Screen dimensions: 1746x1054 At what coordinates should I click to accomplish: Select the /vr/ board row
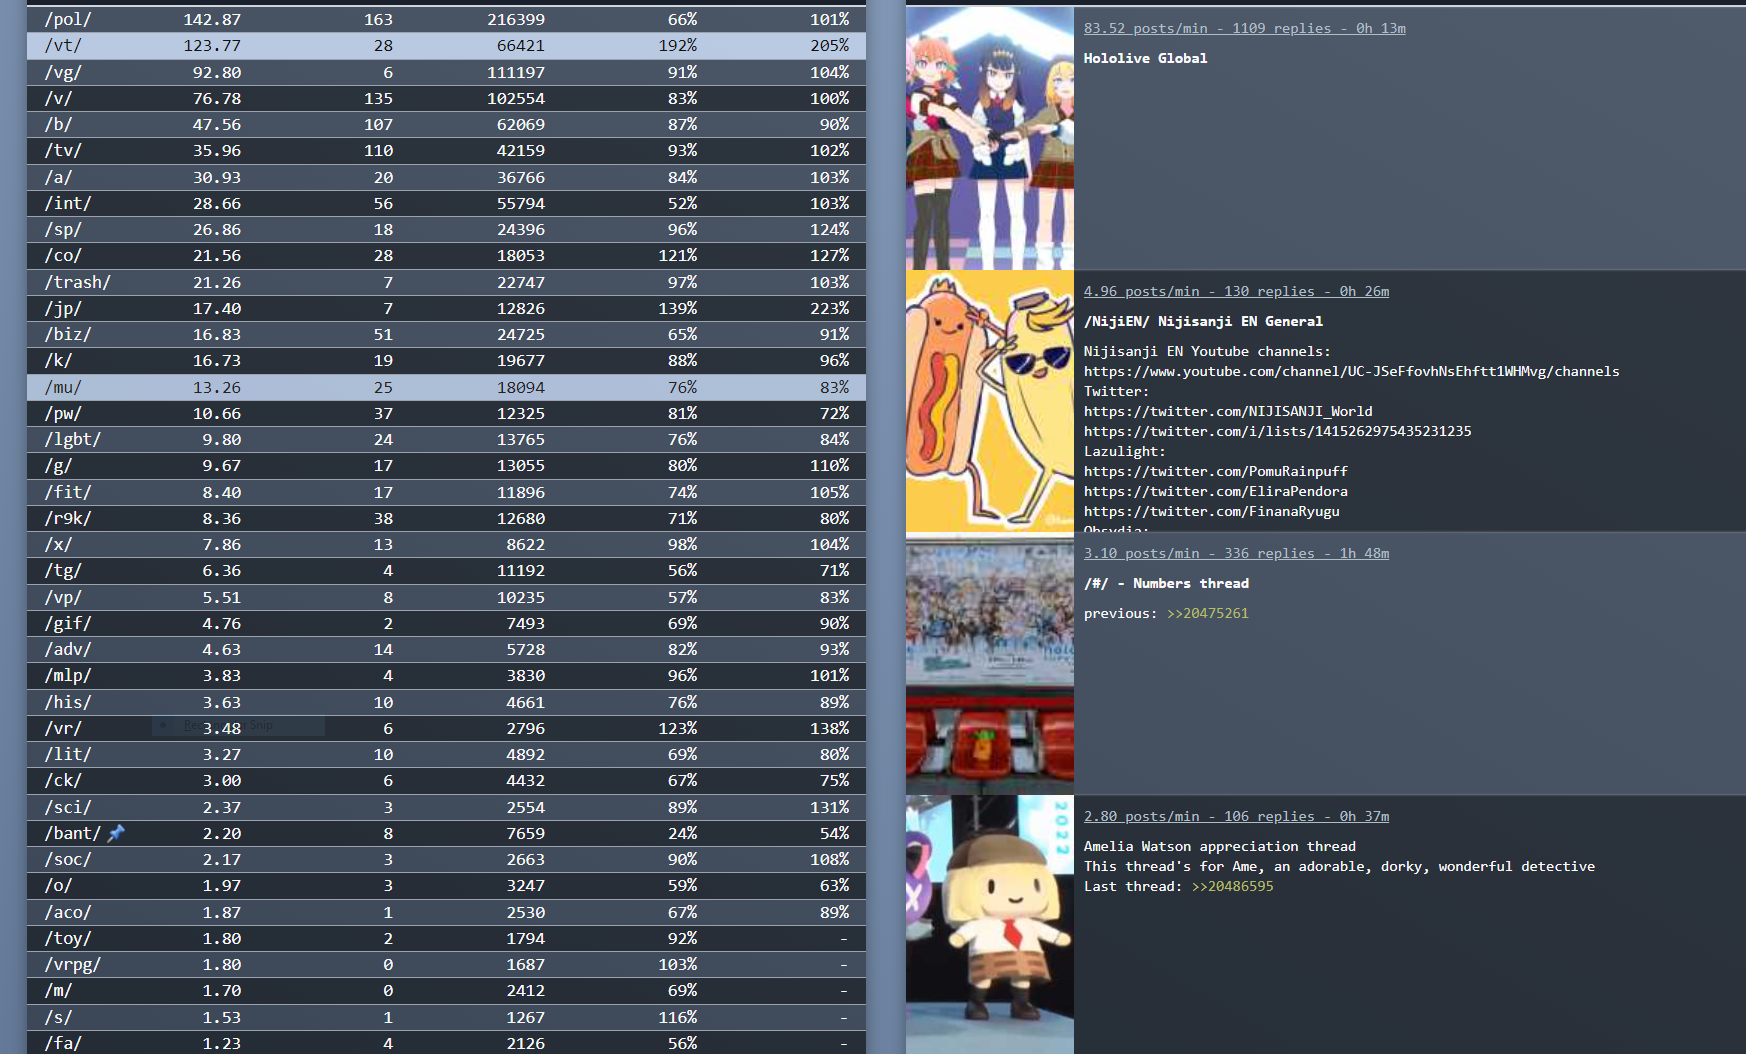tap(446, 728)
